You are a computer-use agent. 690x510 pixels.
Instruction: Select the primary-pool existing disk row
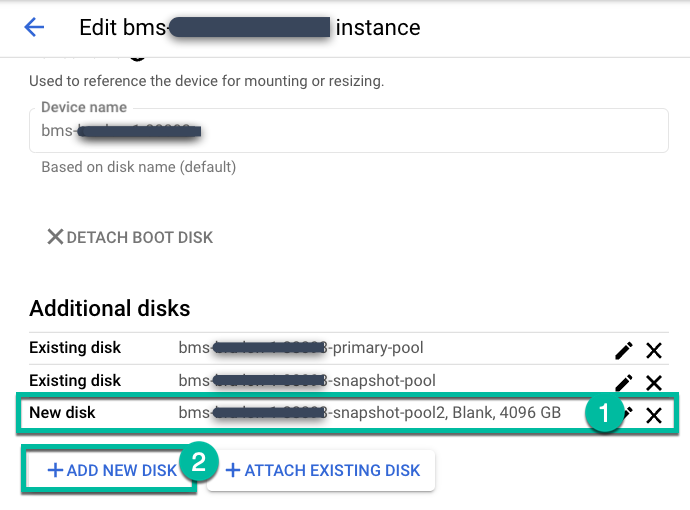(x=300, y=348)
